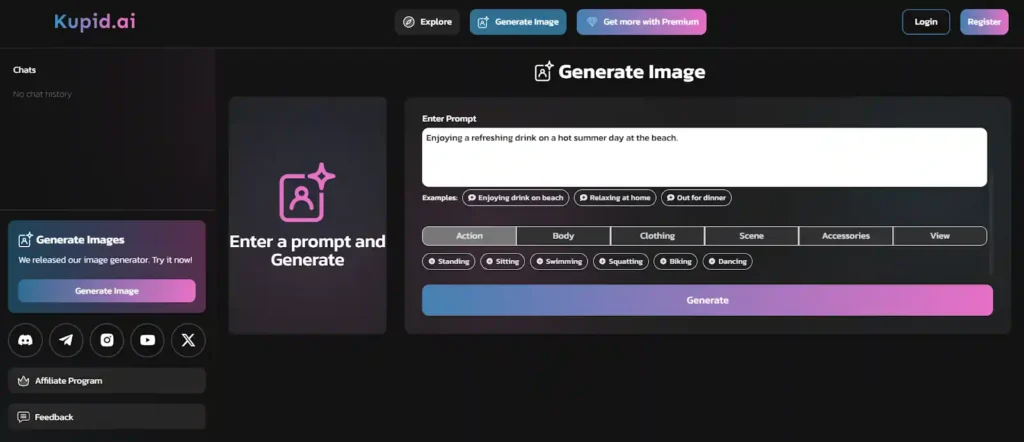Add the Sitting action tag
This screenshot has width=1024, height=442.
(x=503, y=261)
